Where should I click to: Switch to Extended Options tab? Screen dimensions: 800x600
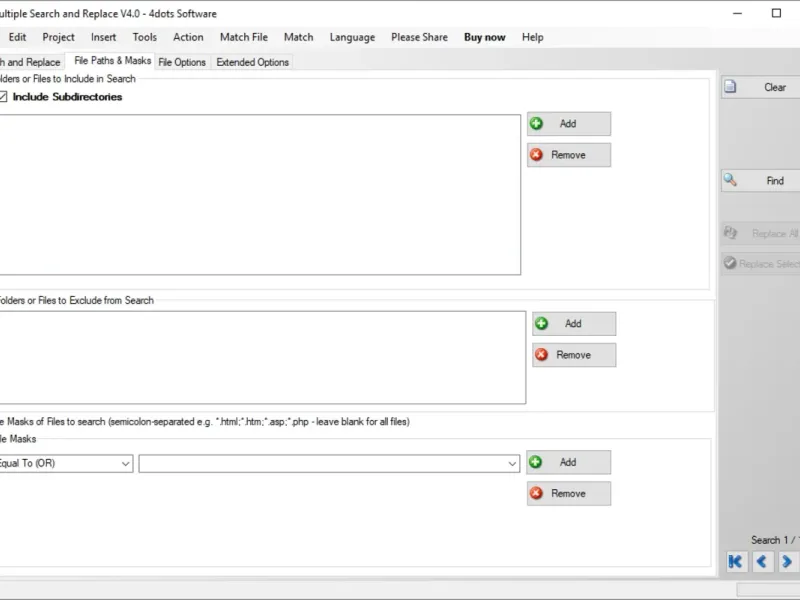(x=253, y=62)
